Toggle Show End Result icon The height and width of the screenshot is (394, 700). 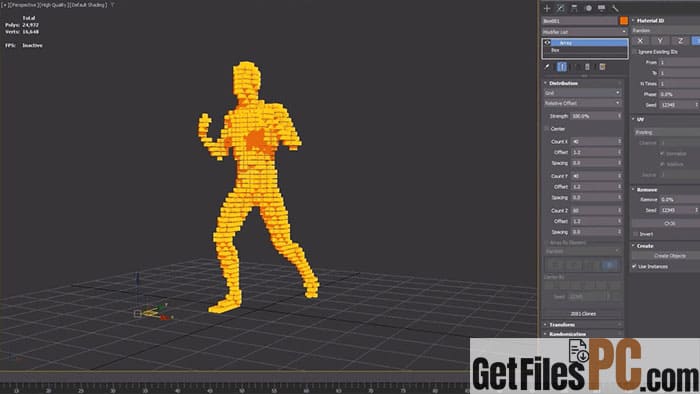(x=562, y=67)
